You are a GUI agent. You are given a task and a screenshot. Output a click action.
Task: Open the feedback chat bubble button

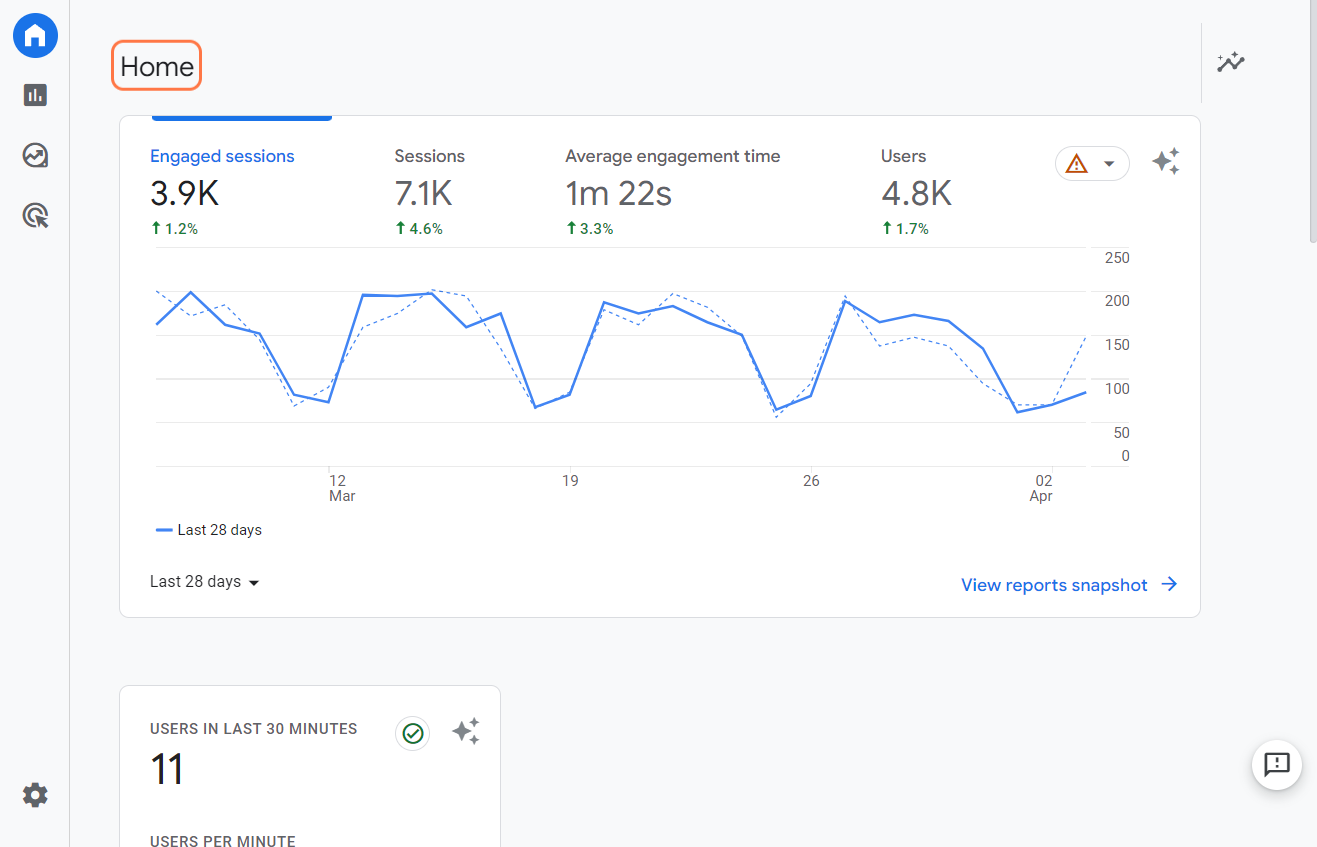1277,765
